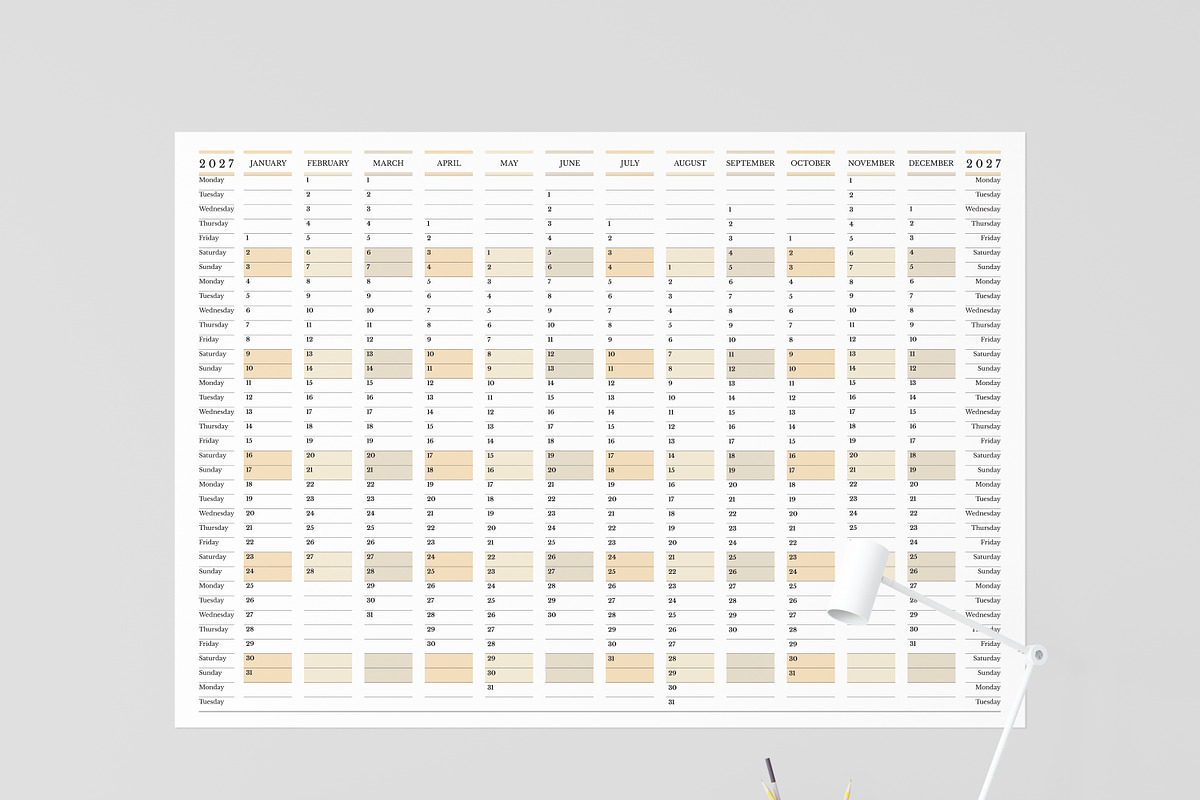
Task: Select the APRIL column heading
Action: [449, 163]
